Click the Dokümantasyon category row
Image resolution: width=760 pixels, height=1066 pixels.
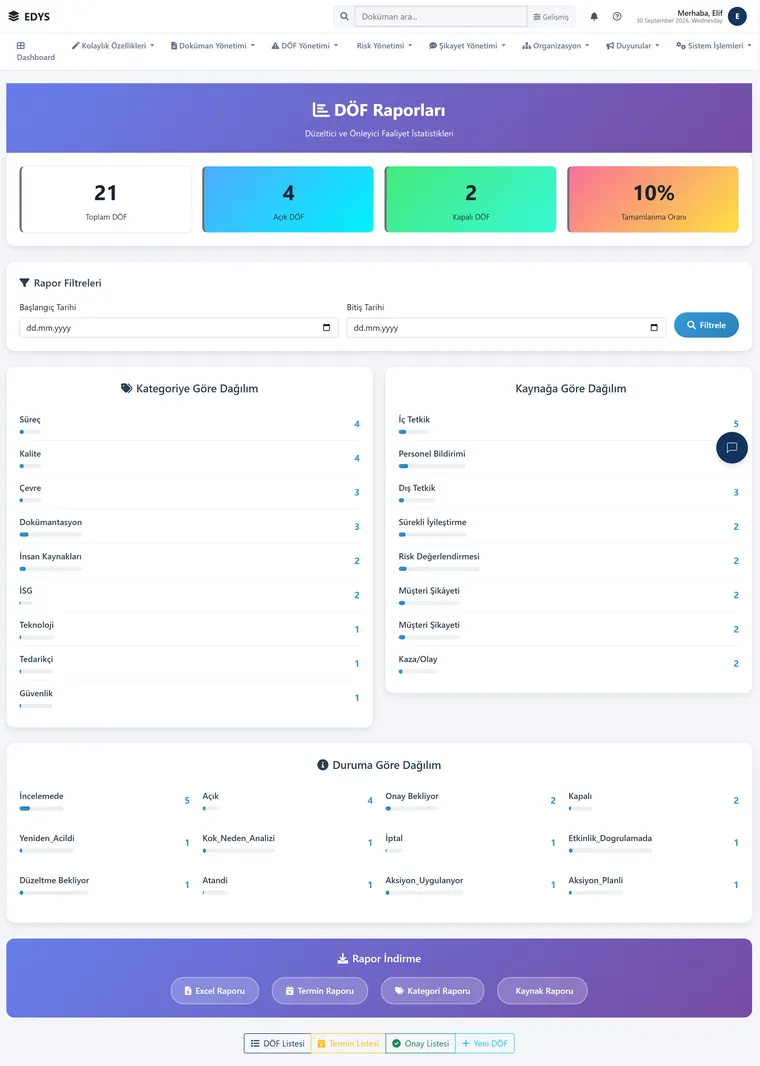point(190,527)
